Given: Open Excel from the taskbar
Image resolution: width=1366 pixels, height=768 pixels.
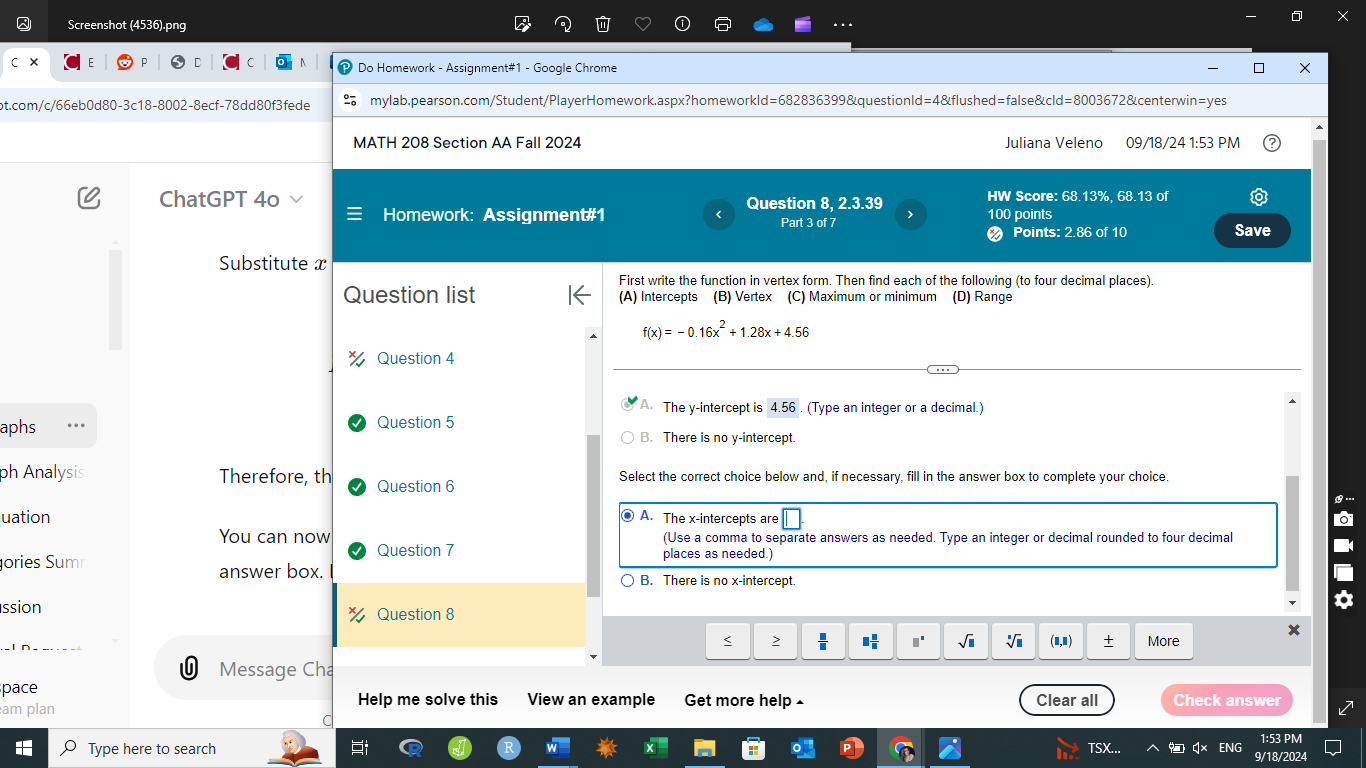Looking at the screenshot, I should [655, 748].
